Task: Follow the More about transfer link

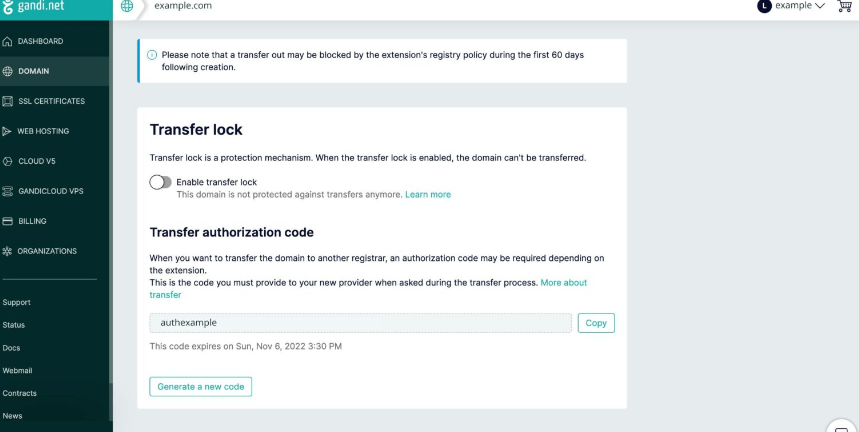Action: coord(563,283)
